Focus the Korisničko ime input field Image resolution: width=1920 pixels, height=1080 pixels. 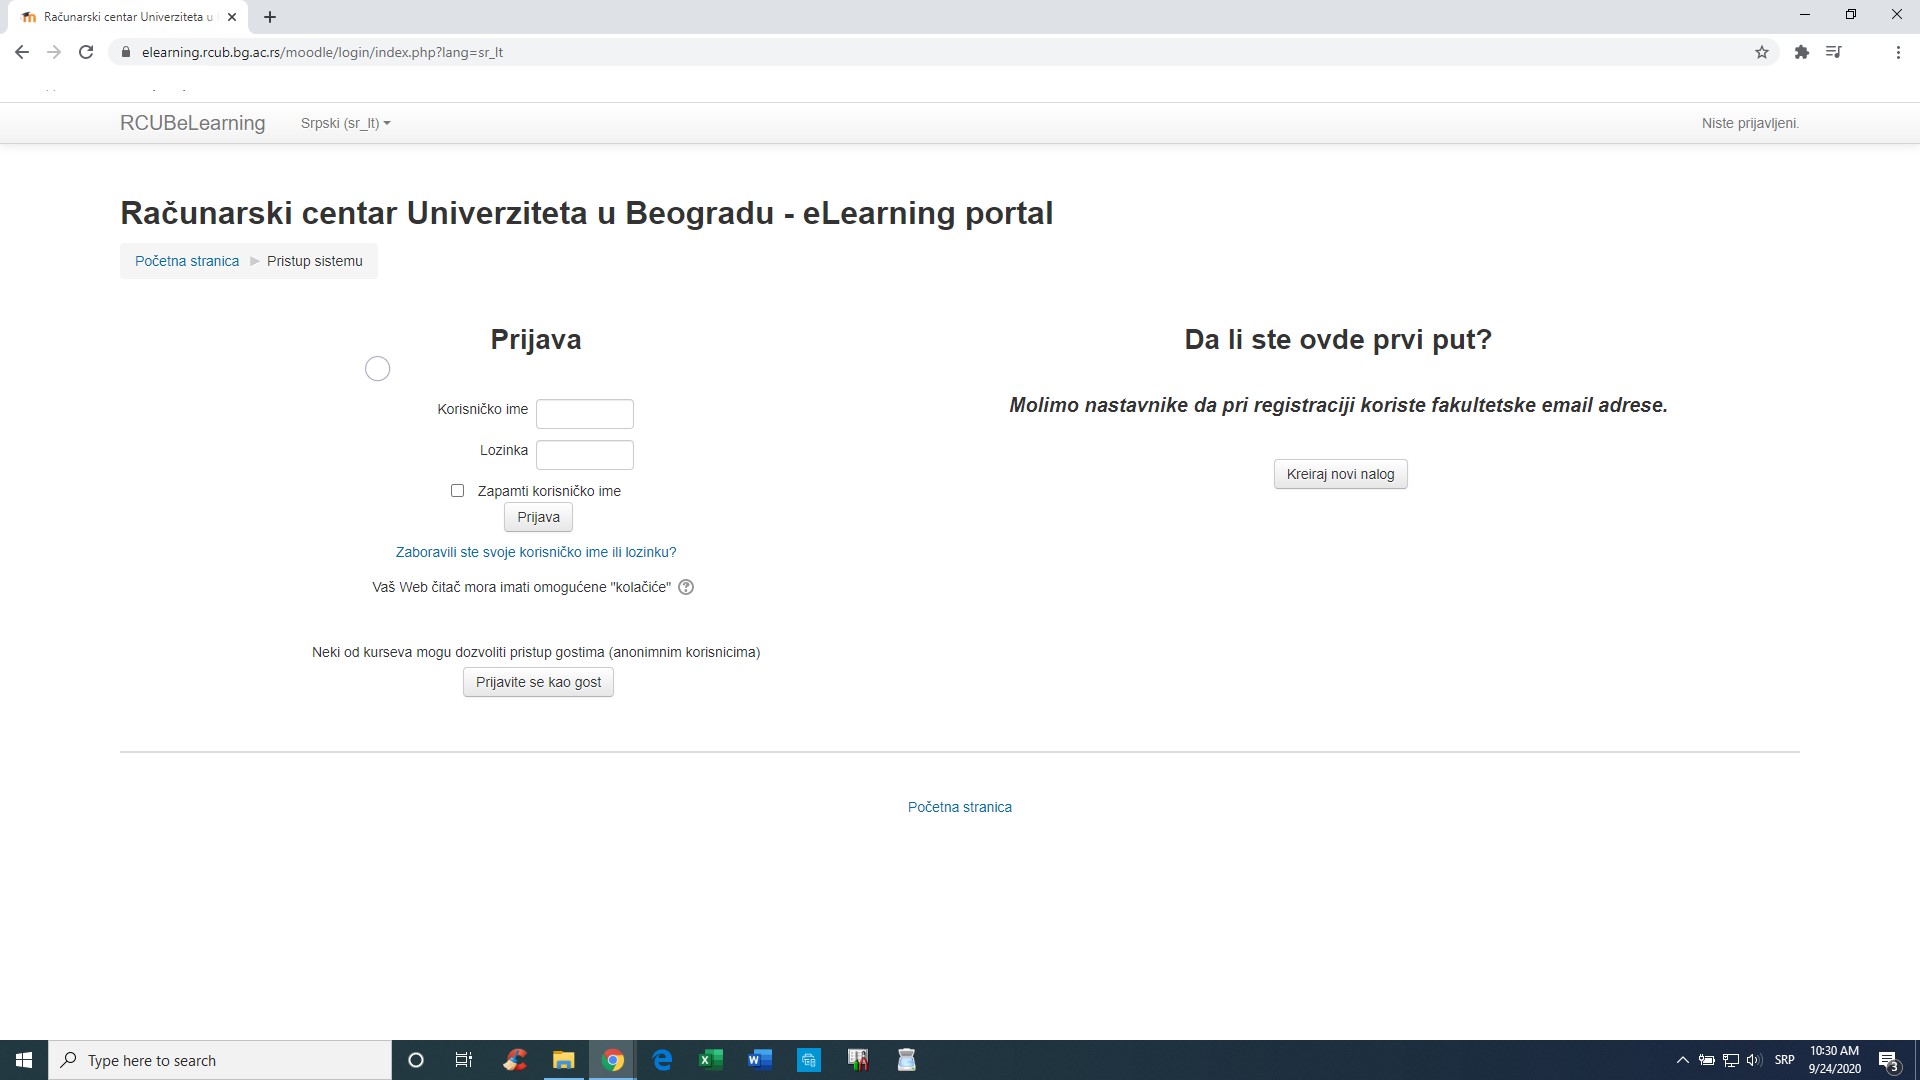(585, 413)
